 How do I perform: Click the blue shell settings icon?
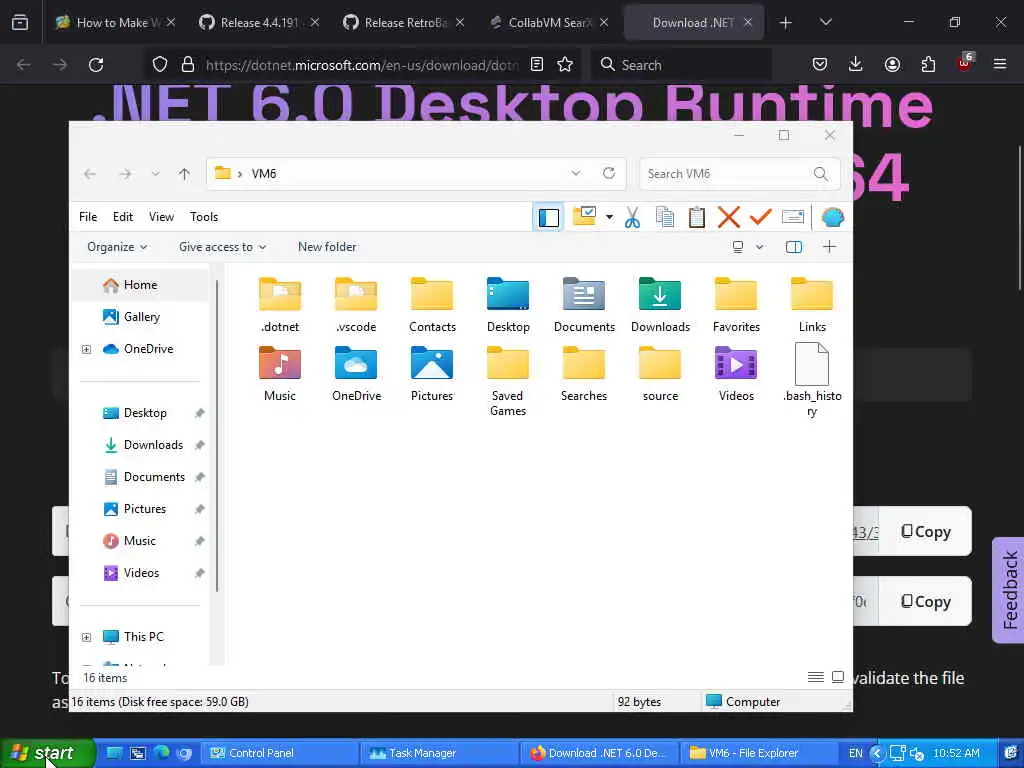pyautogui.click(x=833, y=217)
